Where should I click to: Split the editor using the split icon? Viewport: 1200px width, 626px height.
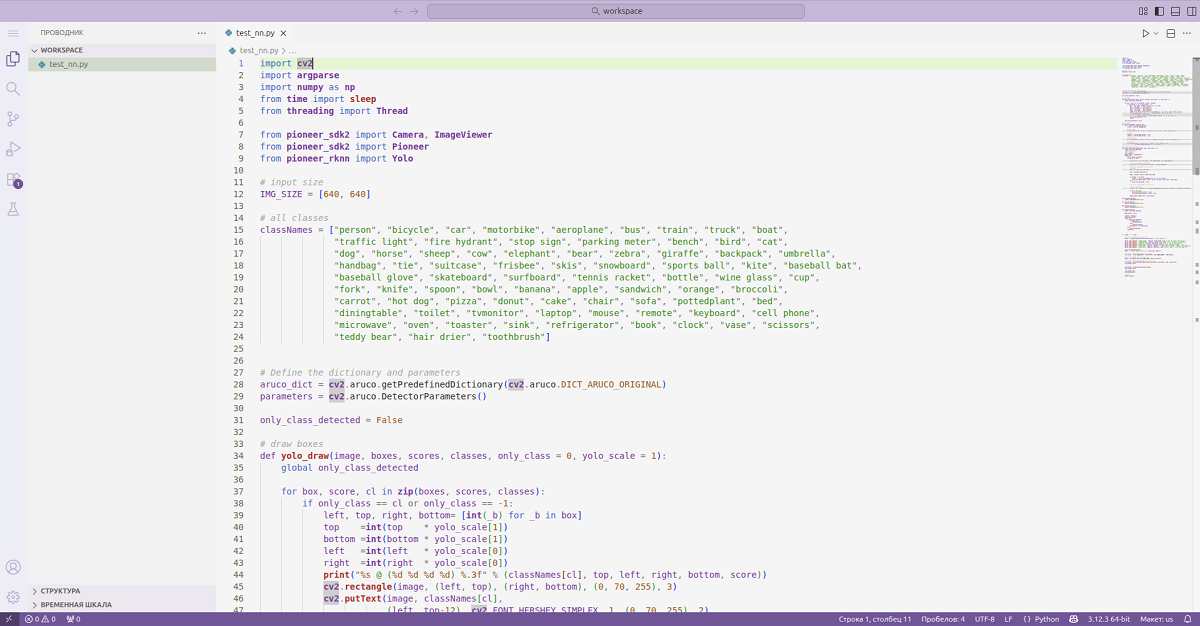pos(1171,33)
